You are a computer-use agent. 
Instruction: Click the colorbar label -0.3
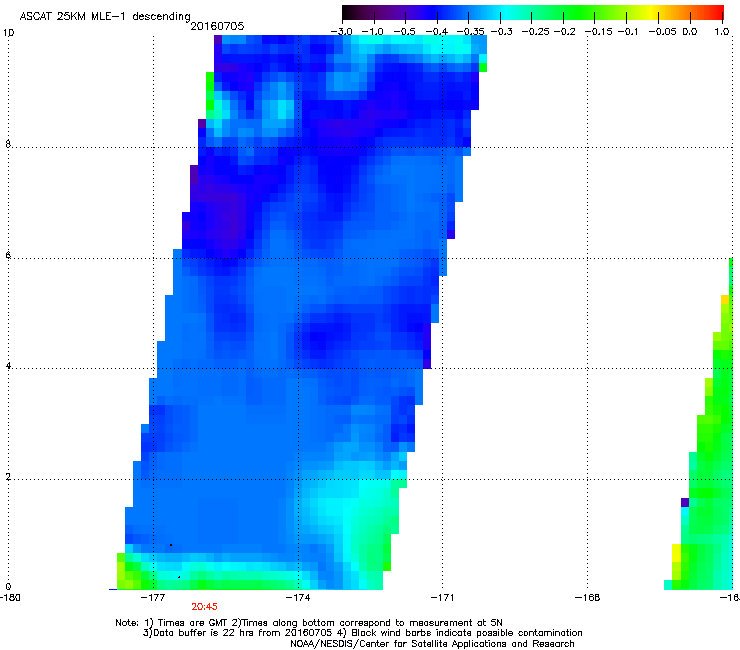coord(501,31)
